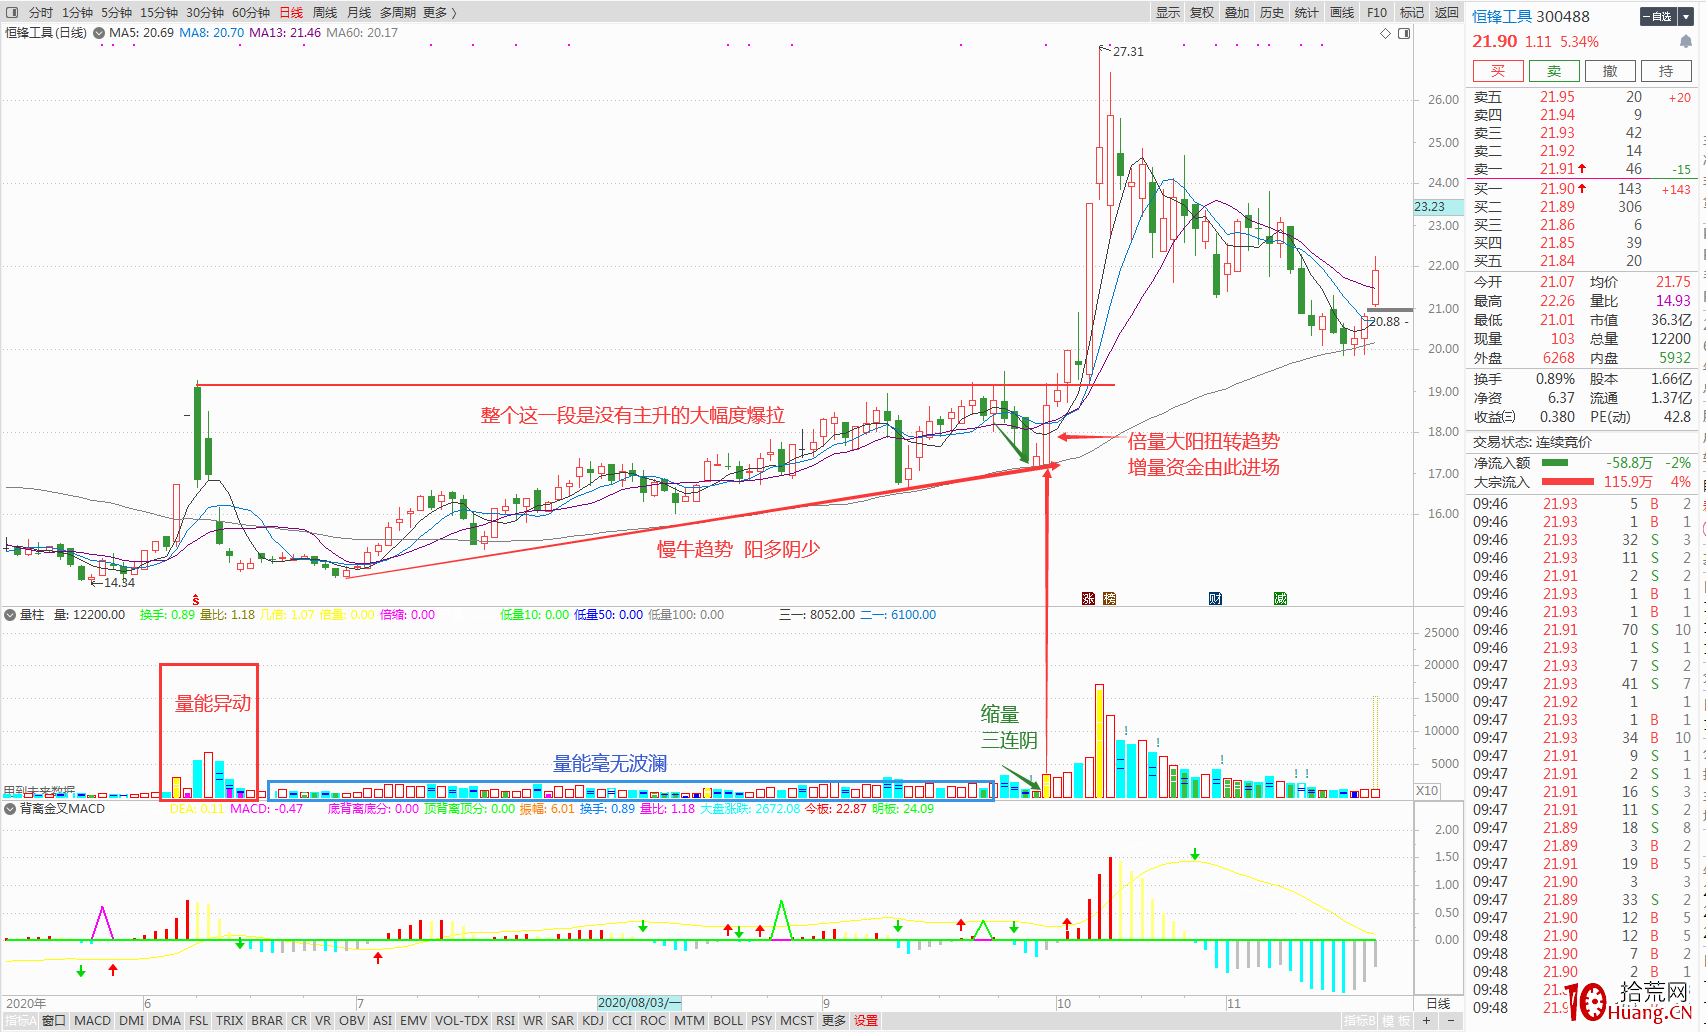Click the 返回 back button

1446,12
